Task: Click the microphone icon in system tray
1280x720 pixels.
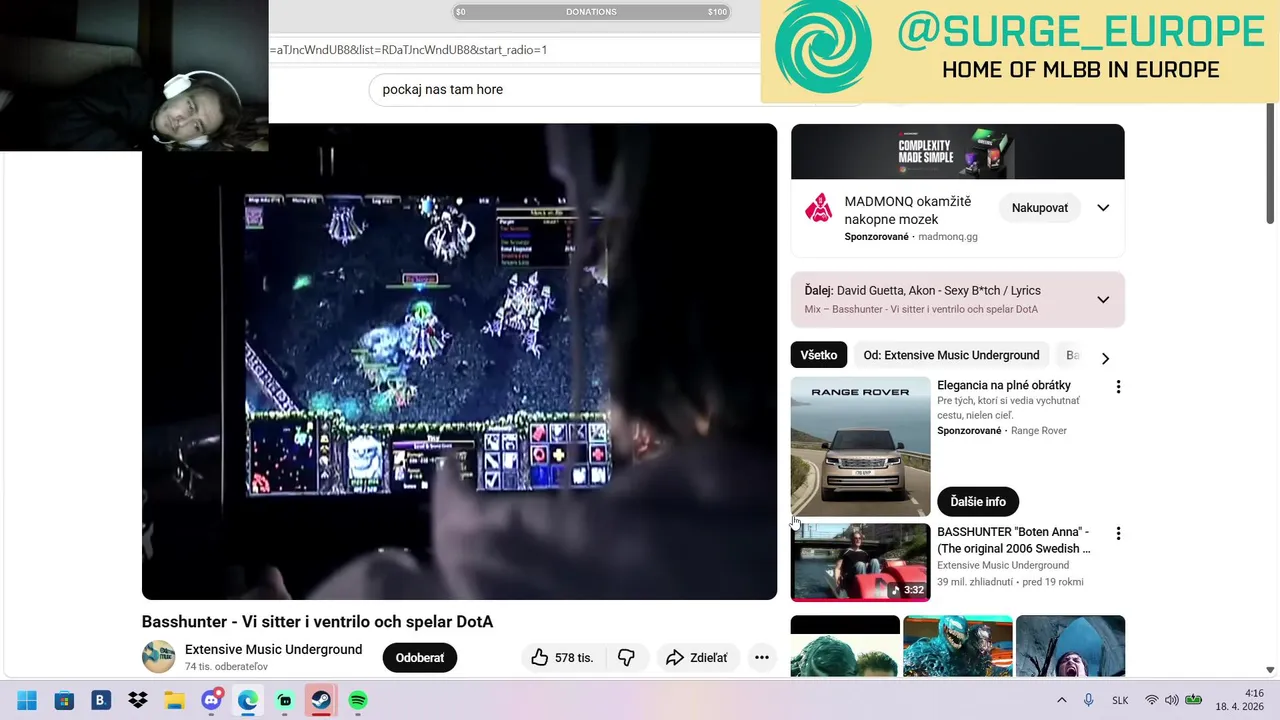Action: point(1089,700)
